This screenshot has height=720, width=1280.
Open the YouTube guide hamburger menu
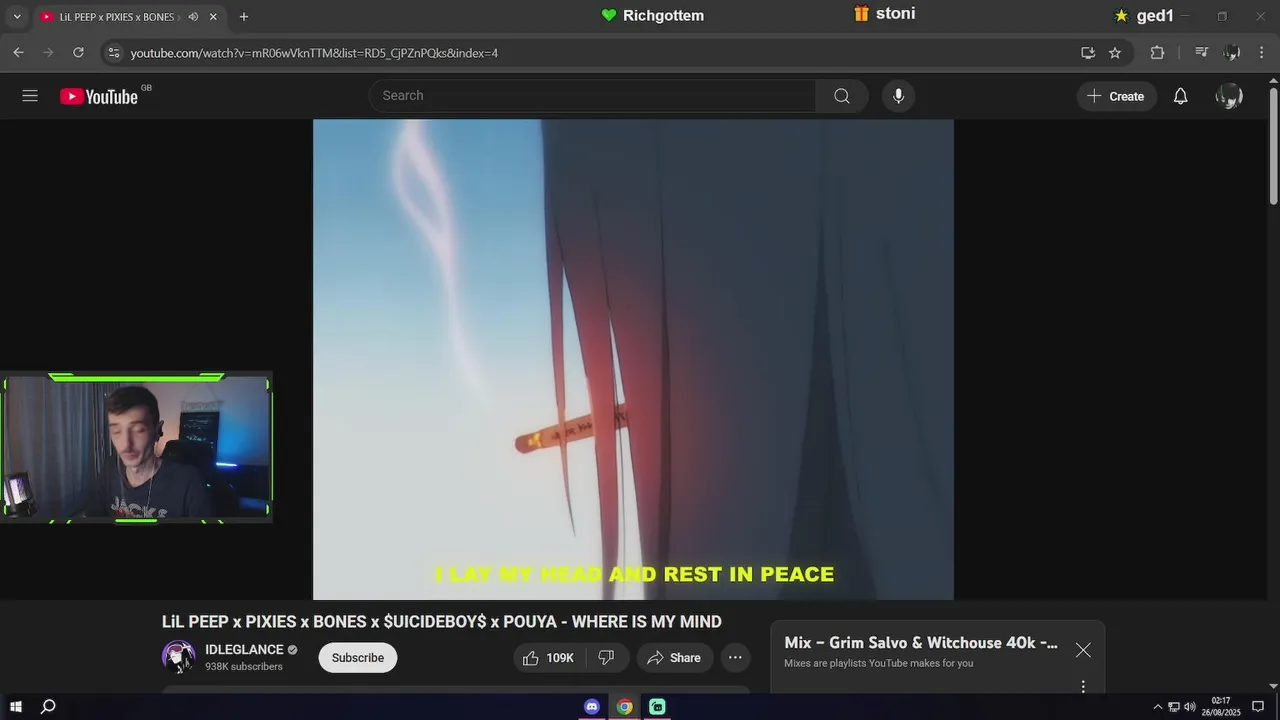(x=30, y=96)
